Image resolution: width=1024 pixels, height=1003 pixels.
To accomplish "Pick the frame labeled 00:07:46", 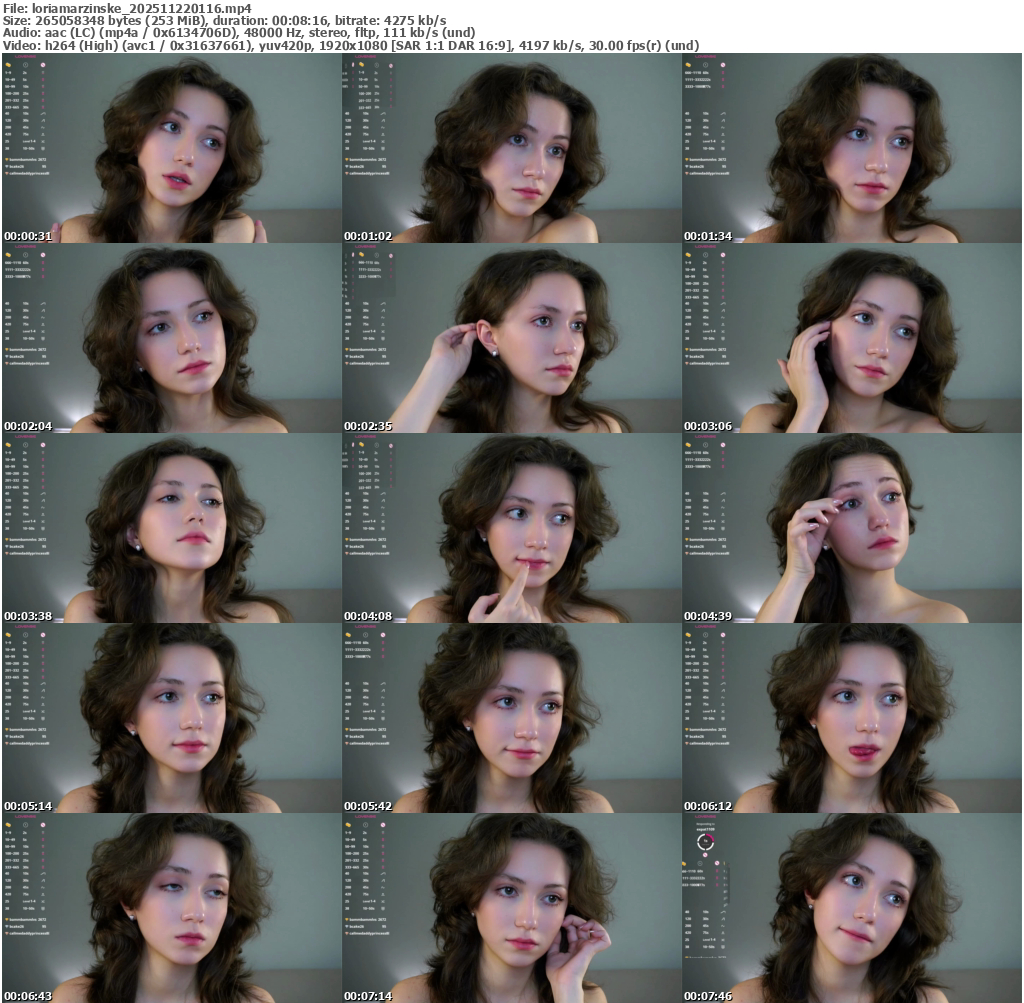I will click(852, 908).
